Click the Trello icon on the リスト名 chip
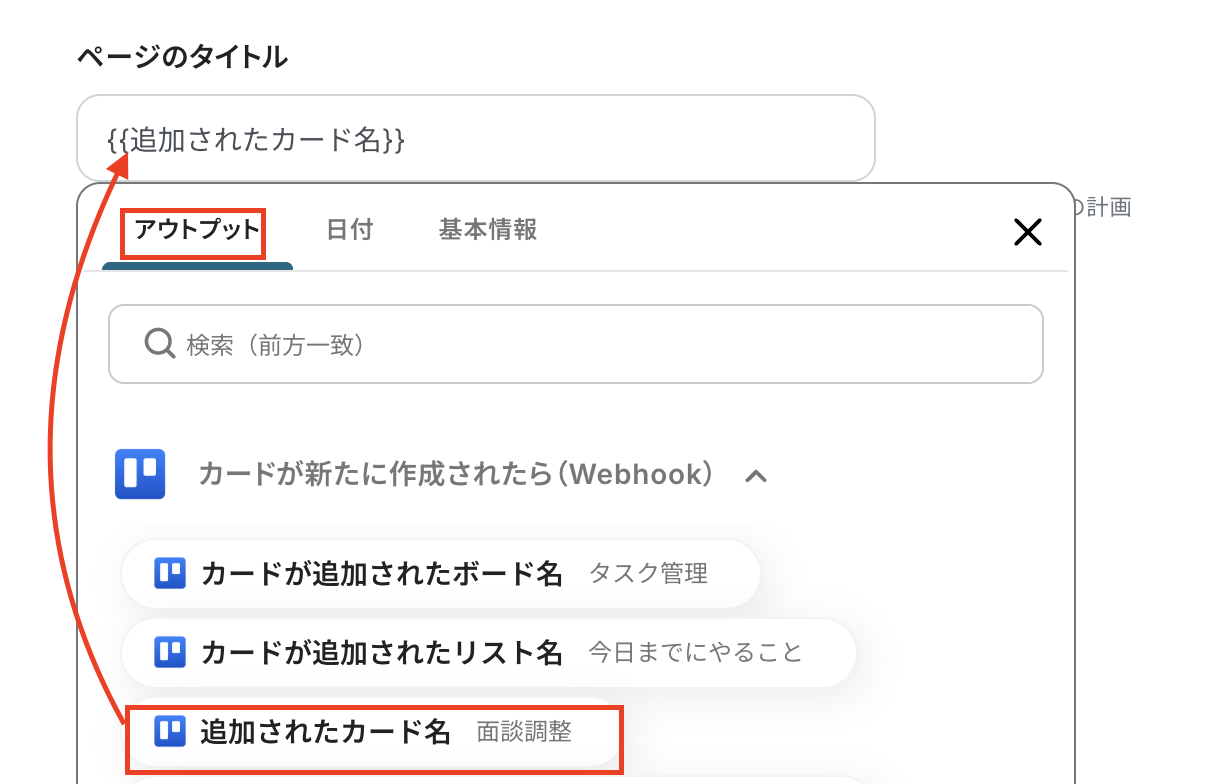1216x784 pixels. tap(170, 653)
